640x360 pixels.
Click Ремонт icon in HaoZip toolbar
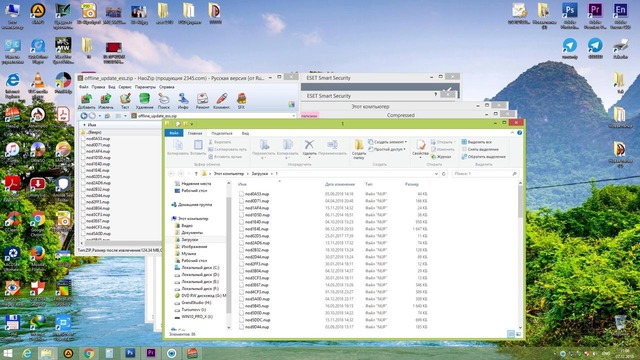[x=202, y=101]
